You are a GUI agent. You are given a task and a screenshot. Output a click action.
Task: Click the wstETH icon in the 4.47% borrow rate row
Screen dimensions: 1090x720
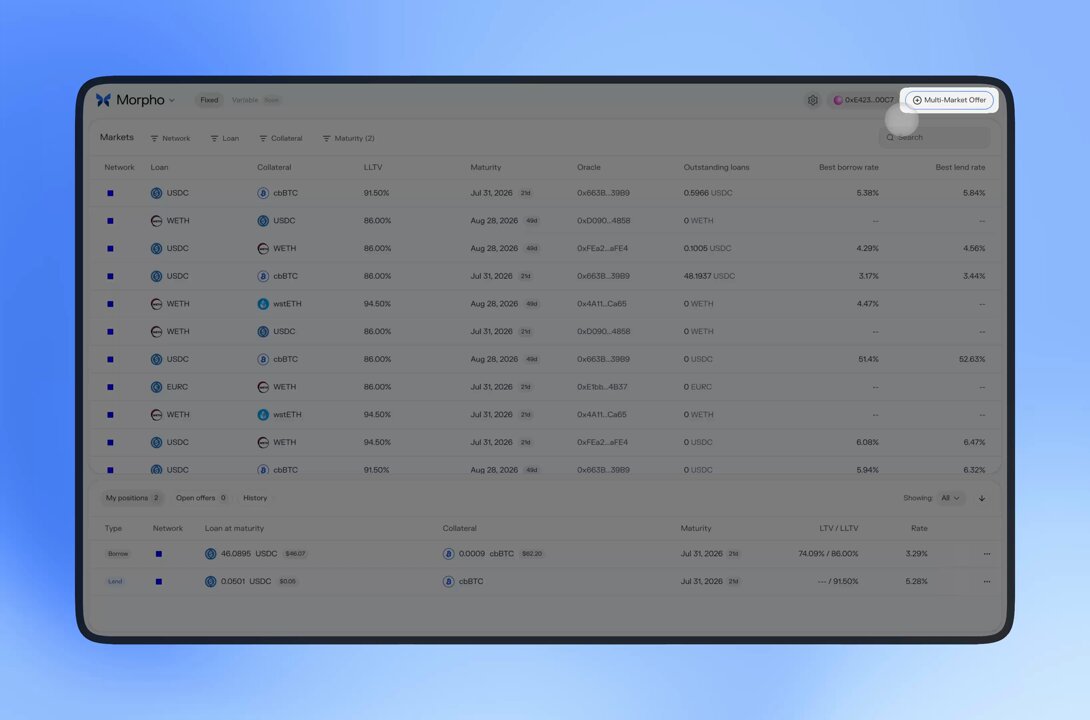[x=263, y=304]
